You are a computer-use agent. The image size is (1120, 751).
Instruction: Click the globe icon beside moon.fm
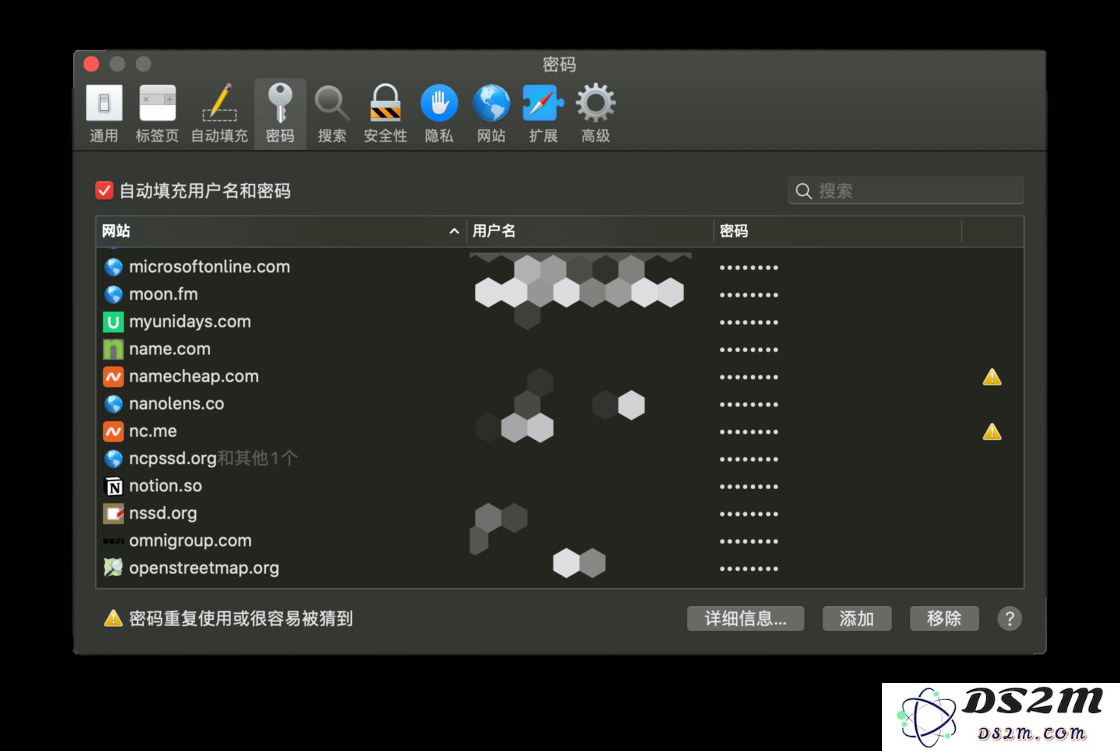[x=114, y=294]
